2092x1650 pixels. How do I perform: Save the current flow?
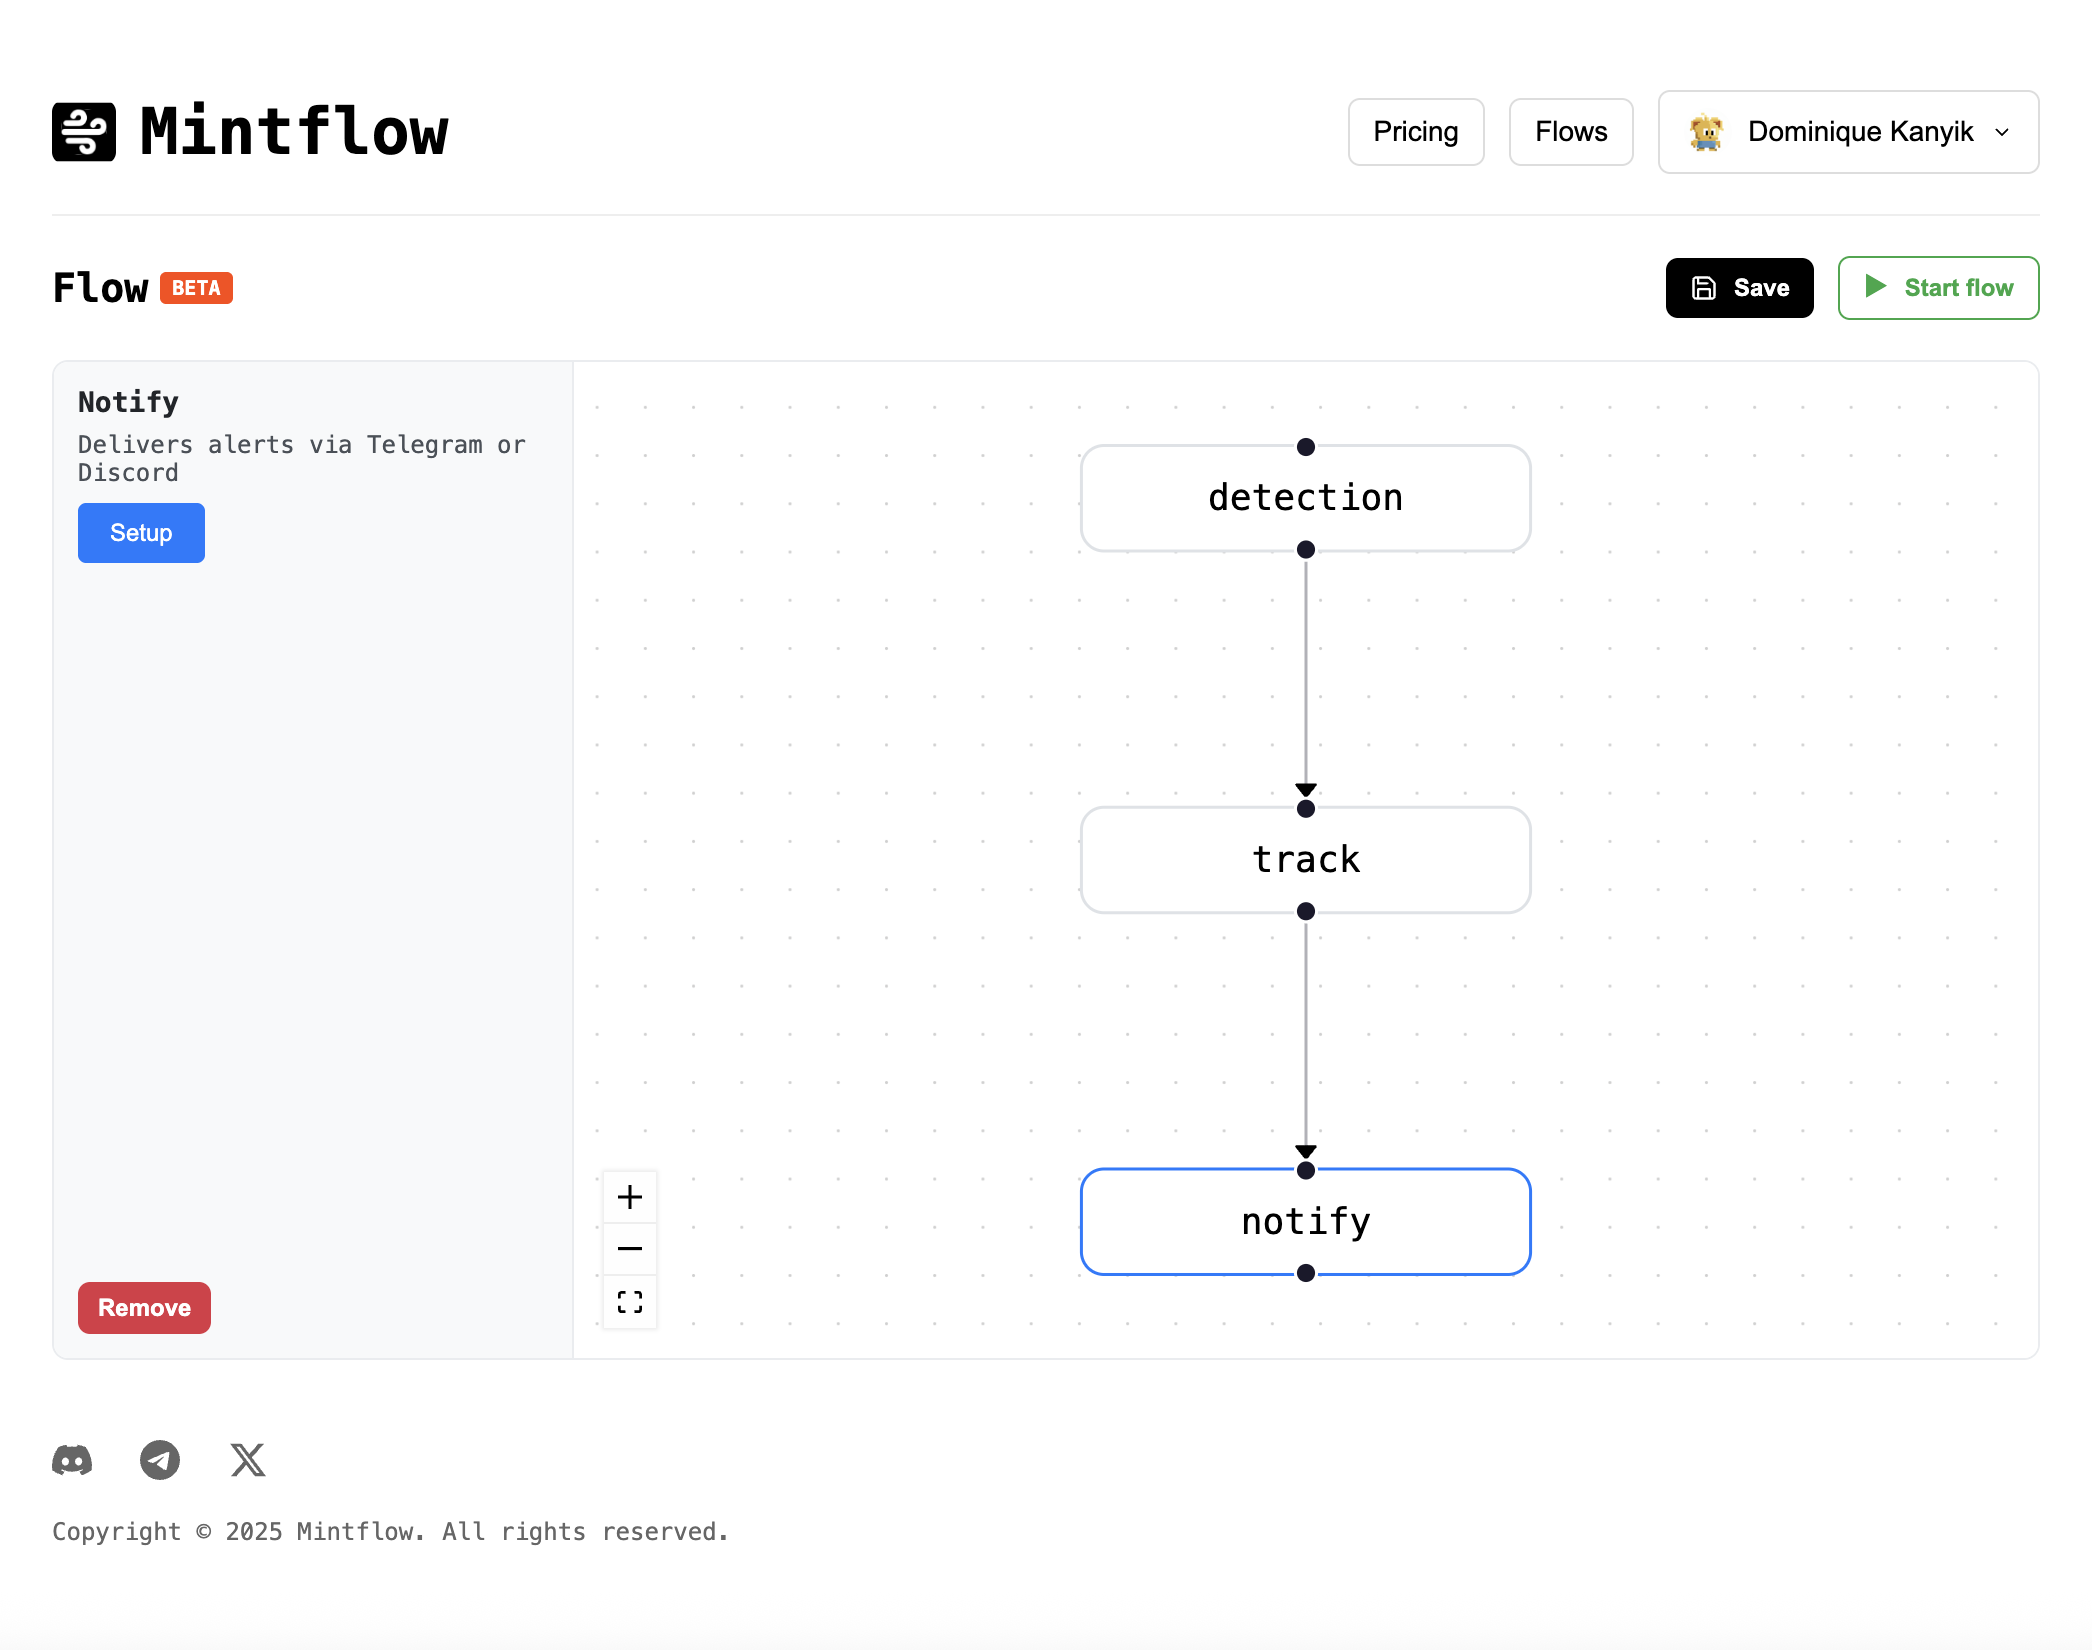tap(1739, 287)
